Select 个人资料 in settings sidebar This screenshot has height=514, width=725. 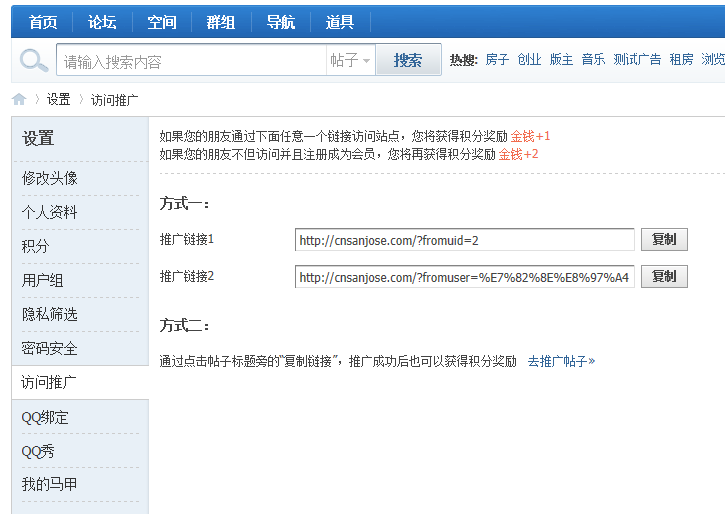(49, 213)
